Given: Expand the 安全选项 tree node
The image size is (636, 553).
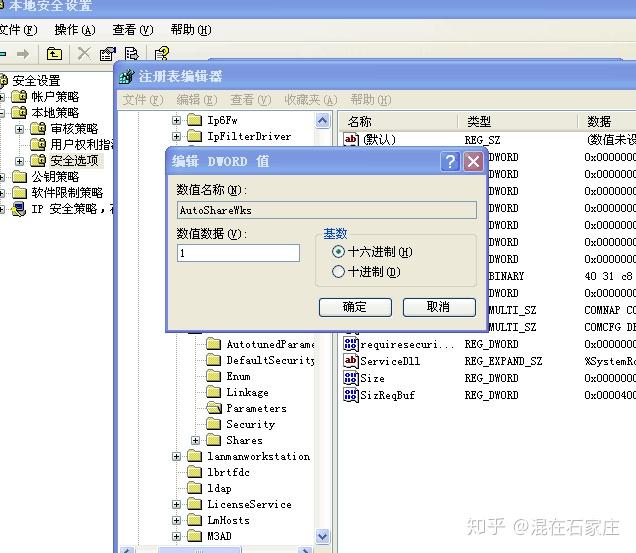Looking at the screenshot, I should pos(19,161).
